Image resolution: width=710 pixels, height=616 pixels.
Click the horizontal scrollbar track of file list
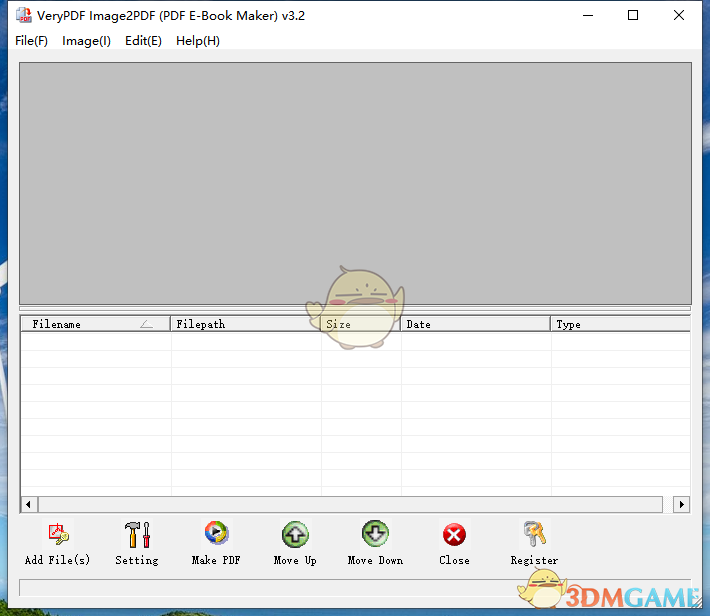pos(350,504)
